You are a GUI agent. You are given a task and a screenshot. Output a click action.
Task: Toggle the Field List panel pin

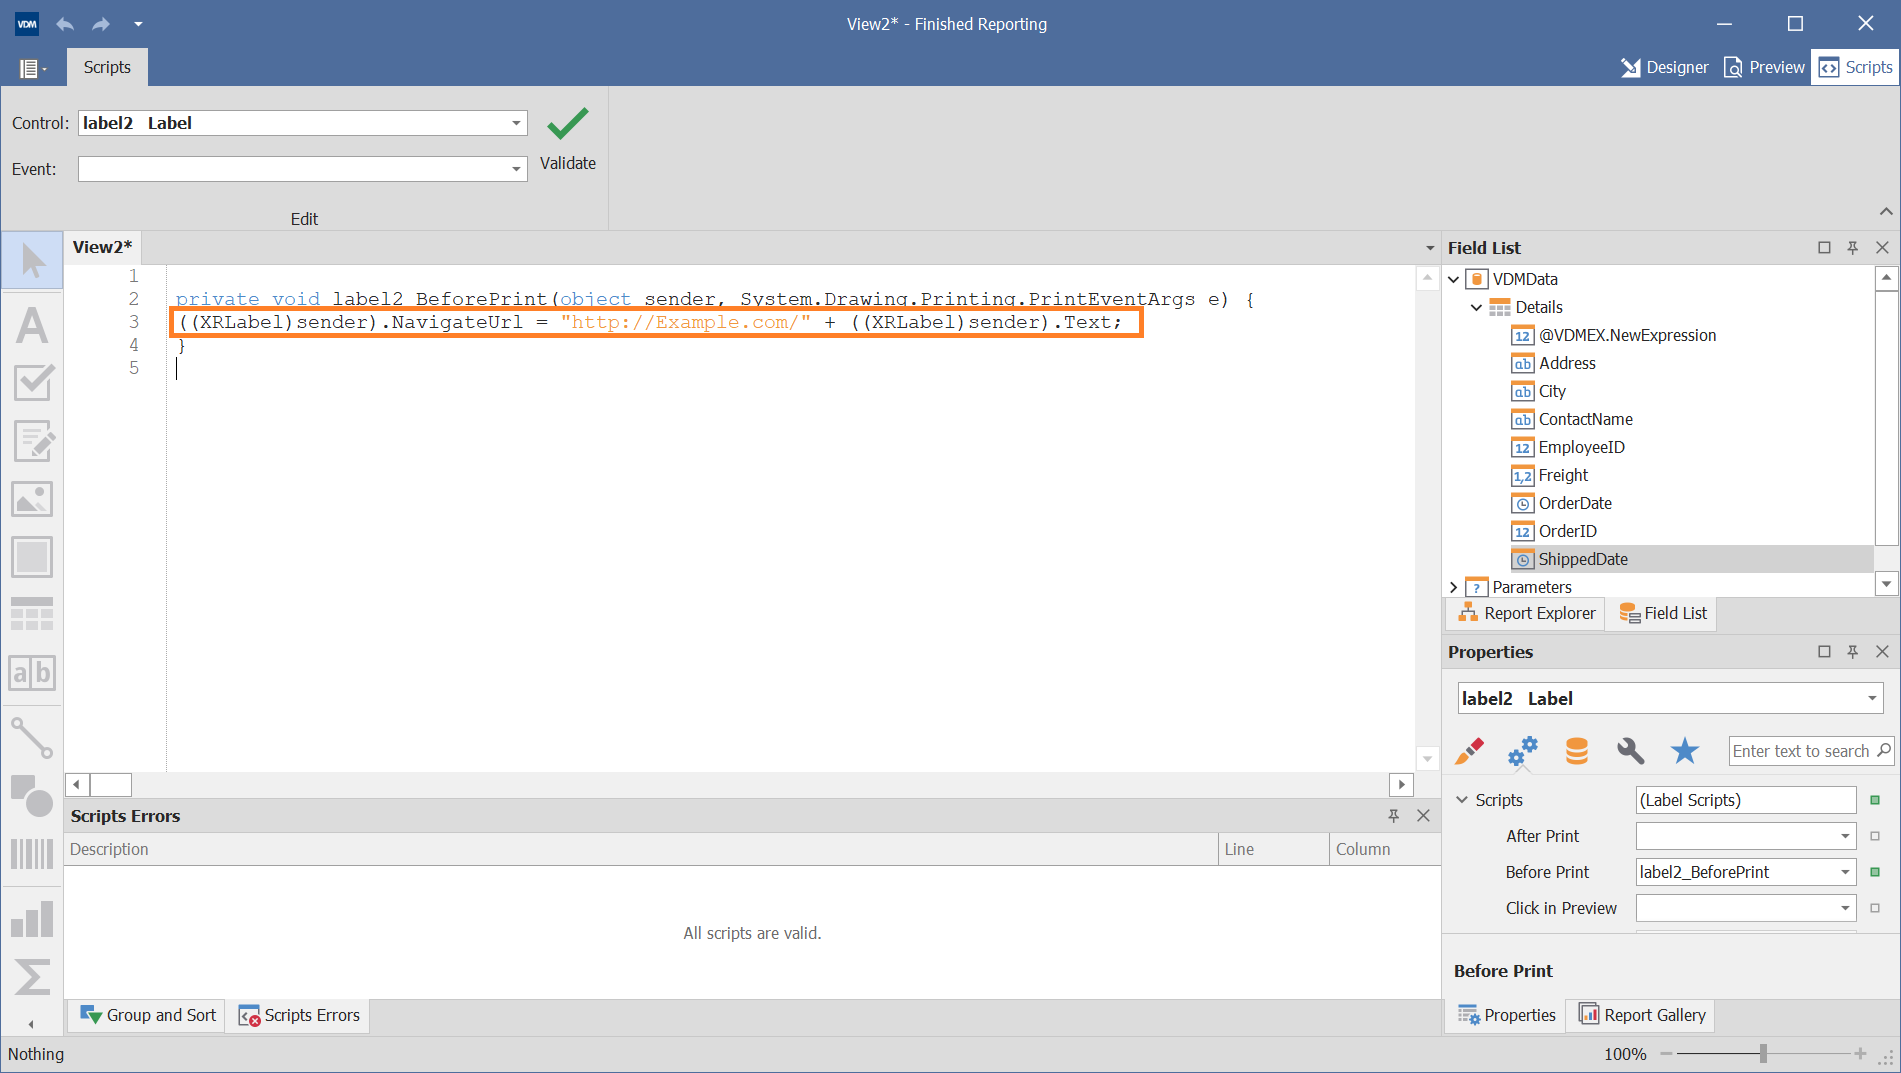tap(1853, 247)
